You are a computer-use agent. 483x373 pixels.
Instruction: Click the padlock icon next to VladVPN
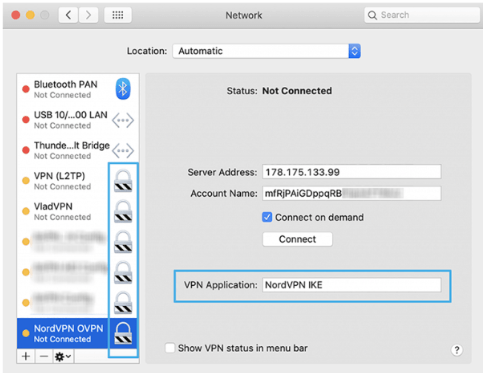click(123, 211)
